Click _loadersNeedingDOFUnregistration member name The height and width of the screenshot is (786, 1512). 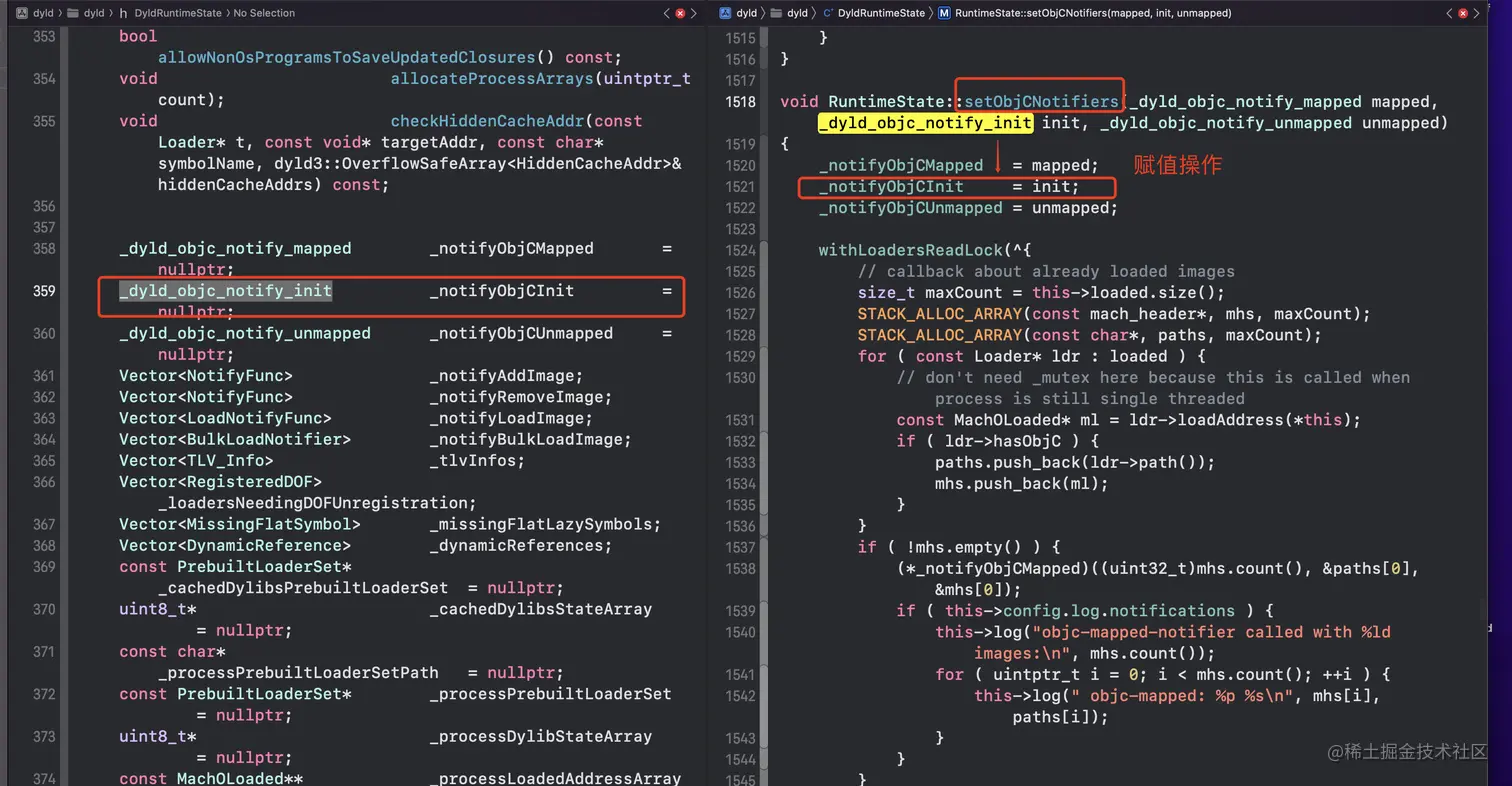click(x=313, y=503)
